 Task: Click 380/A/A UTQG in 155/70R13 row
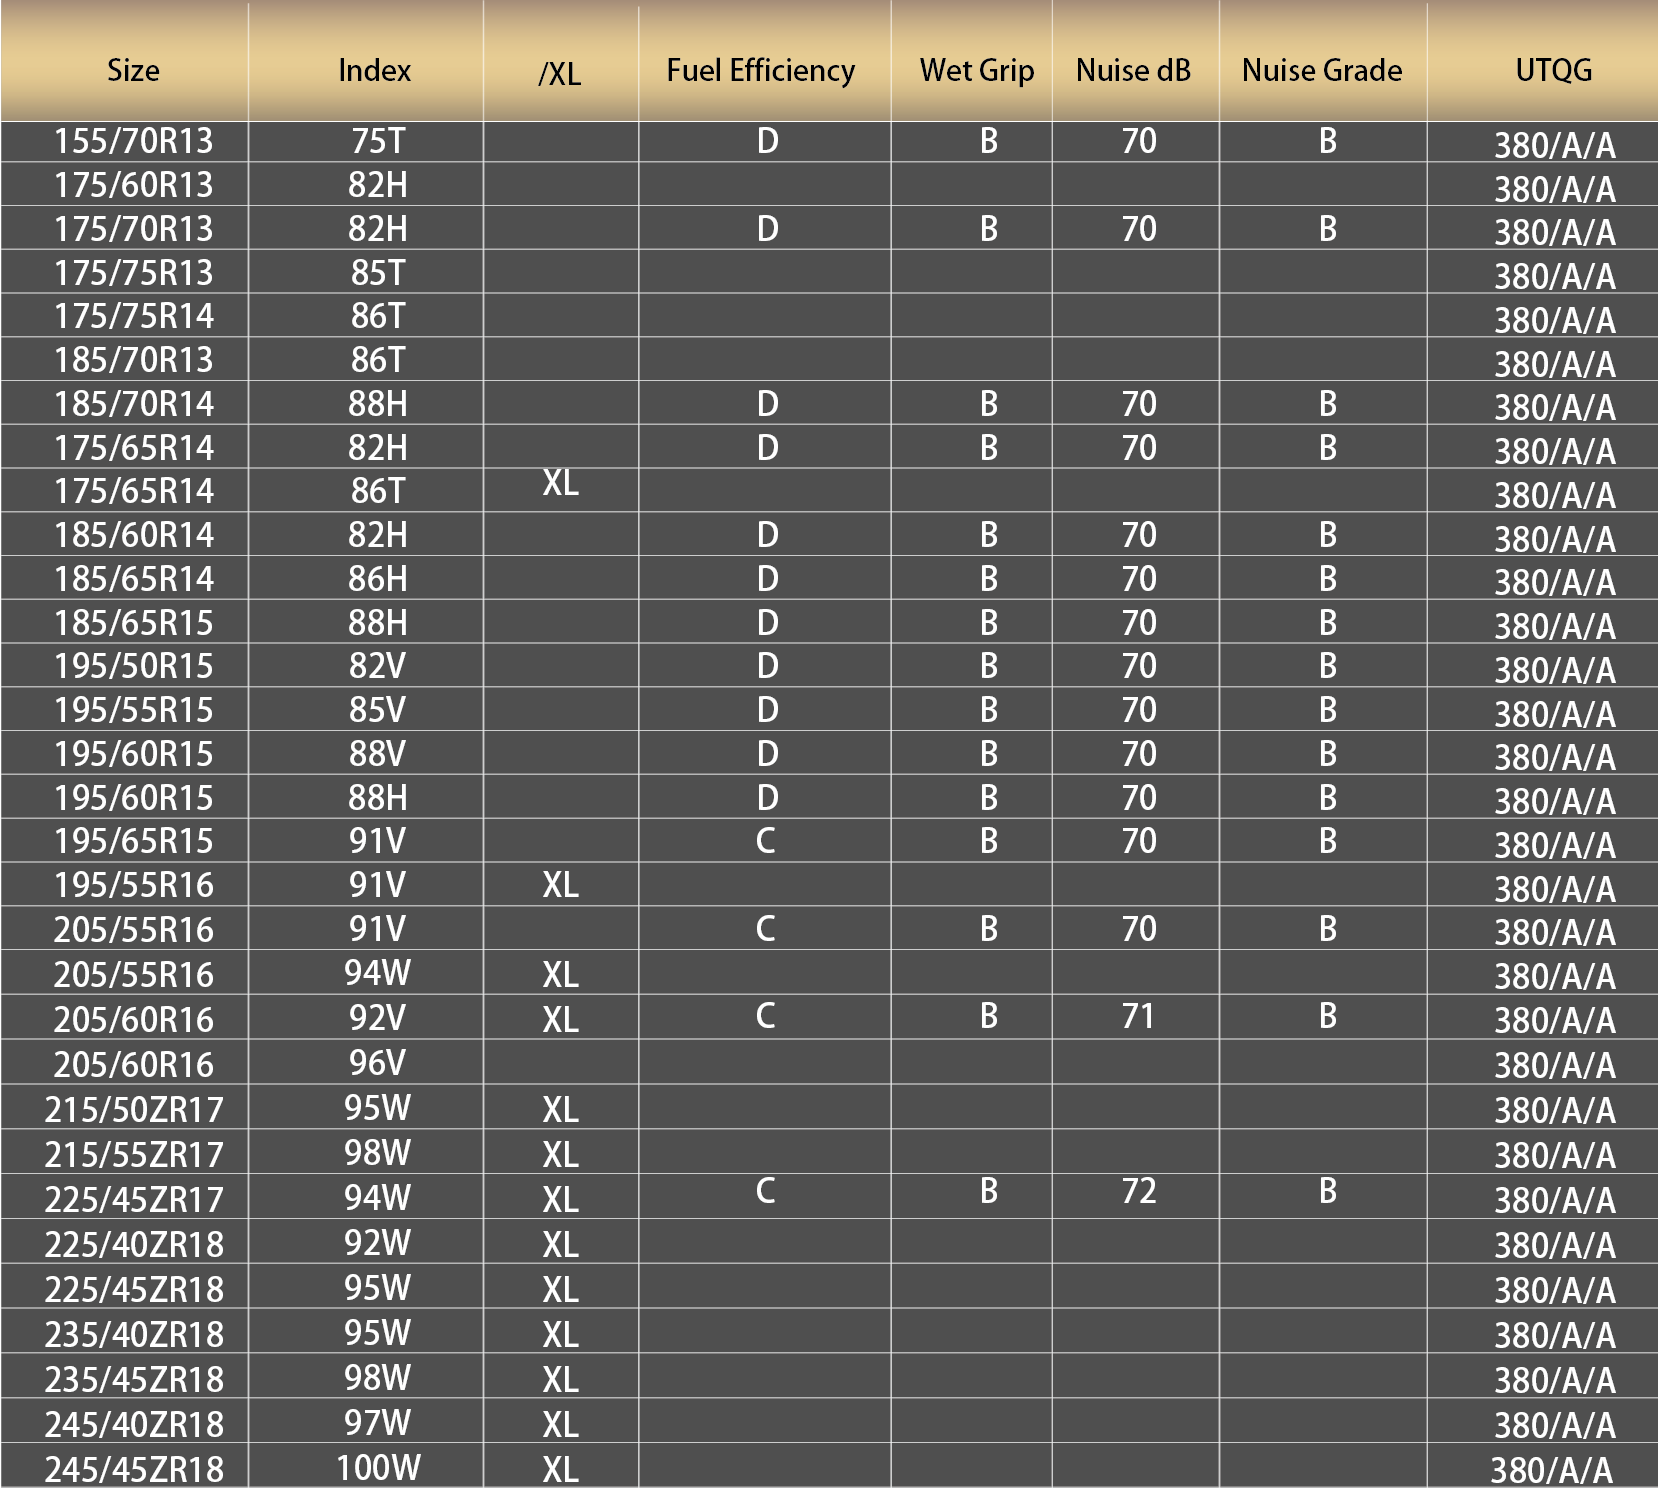pos(1555,146)
